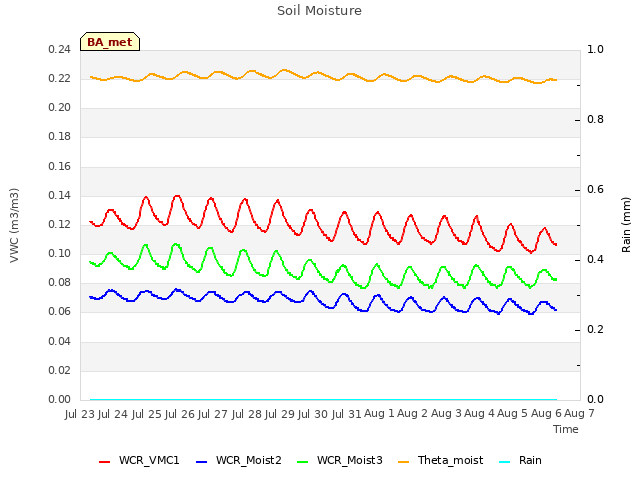
Task: Click the cyan Rain line at zero
Action: click(x=323, y=399)
